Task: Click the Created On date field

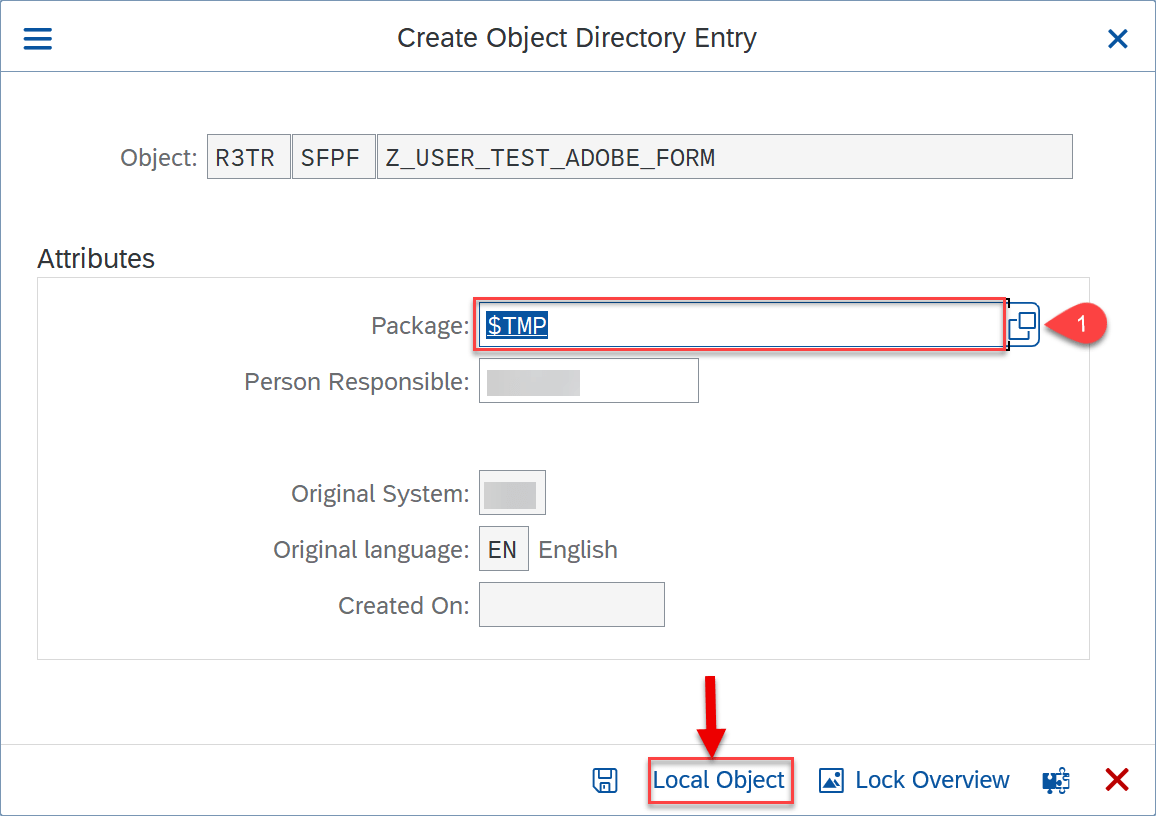Action: point(571,605)
